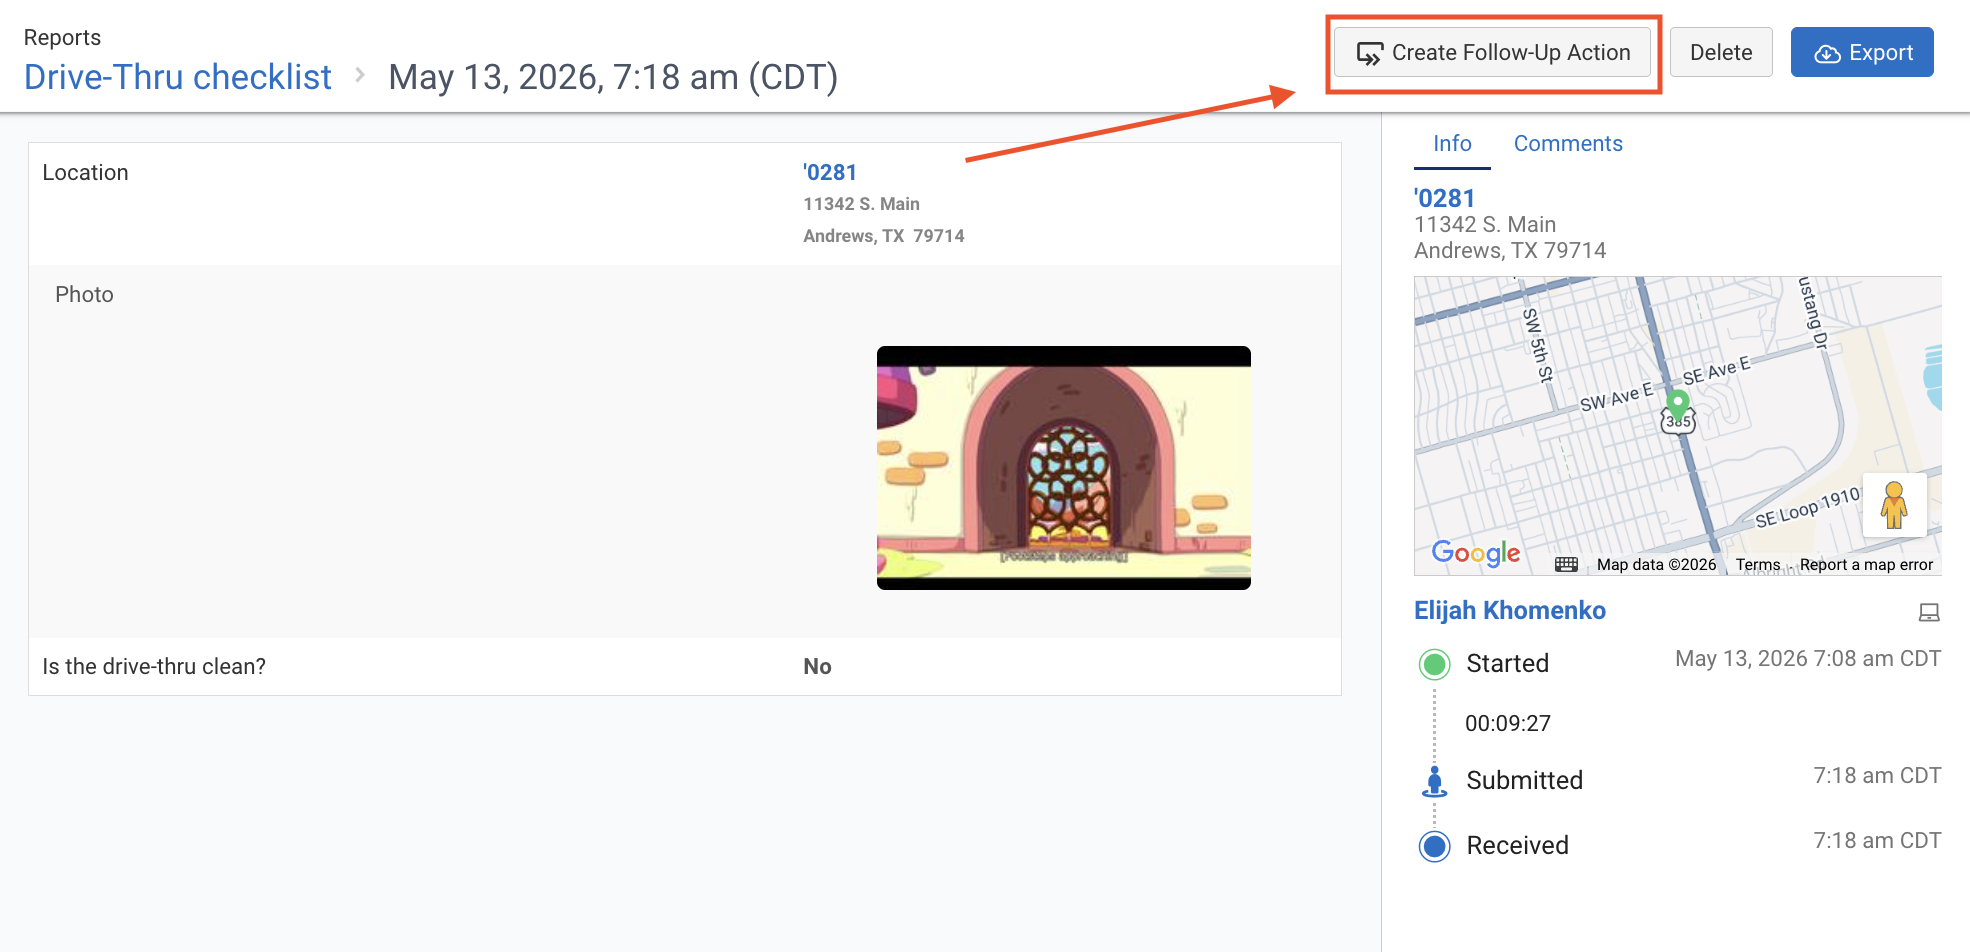Image resolution: width=1970 pixels, height=952 pixels.
Task: Click the 'Is the drive-thru clean?' question
Action: click(154, 667)
